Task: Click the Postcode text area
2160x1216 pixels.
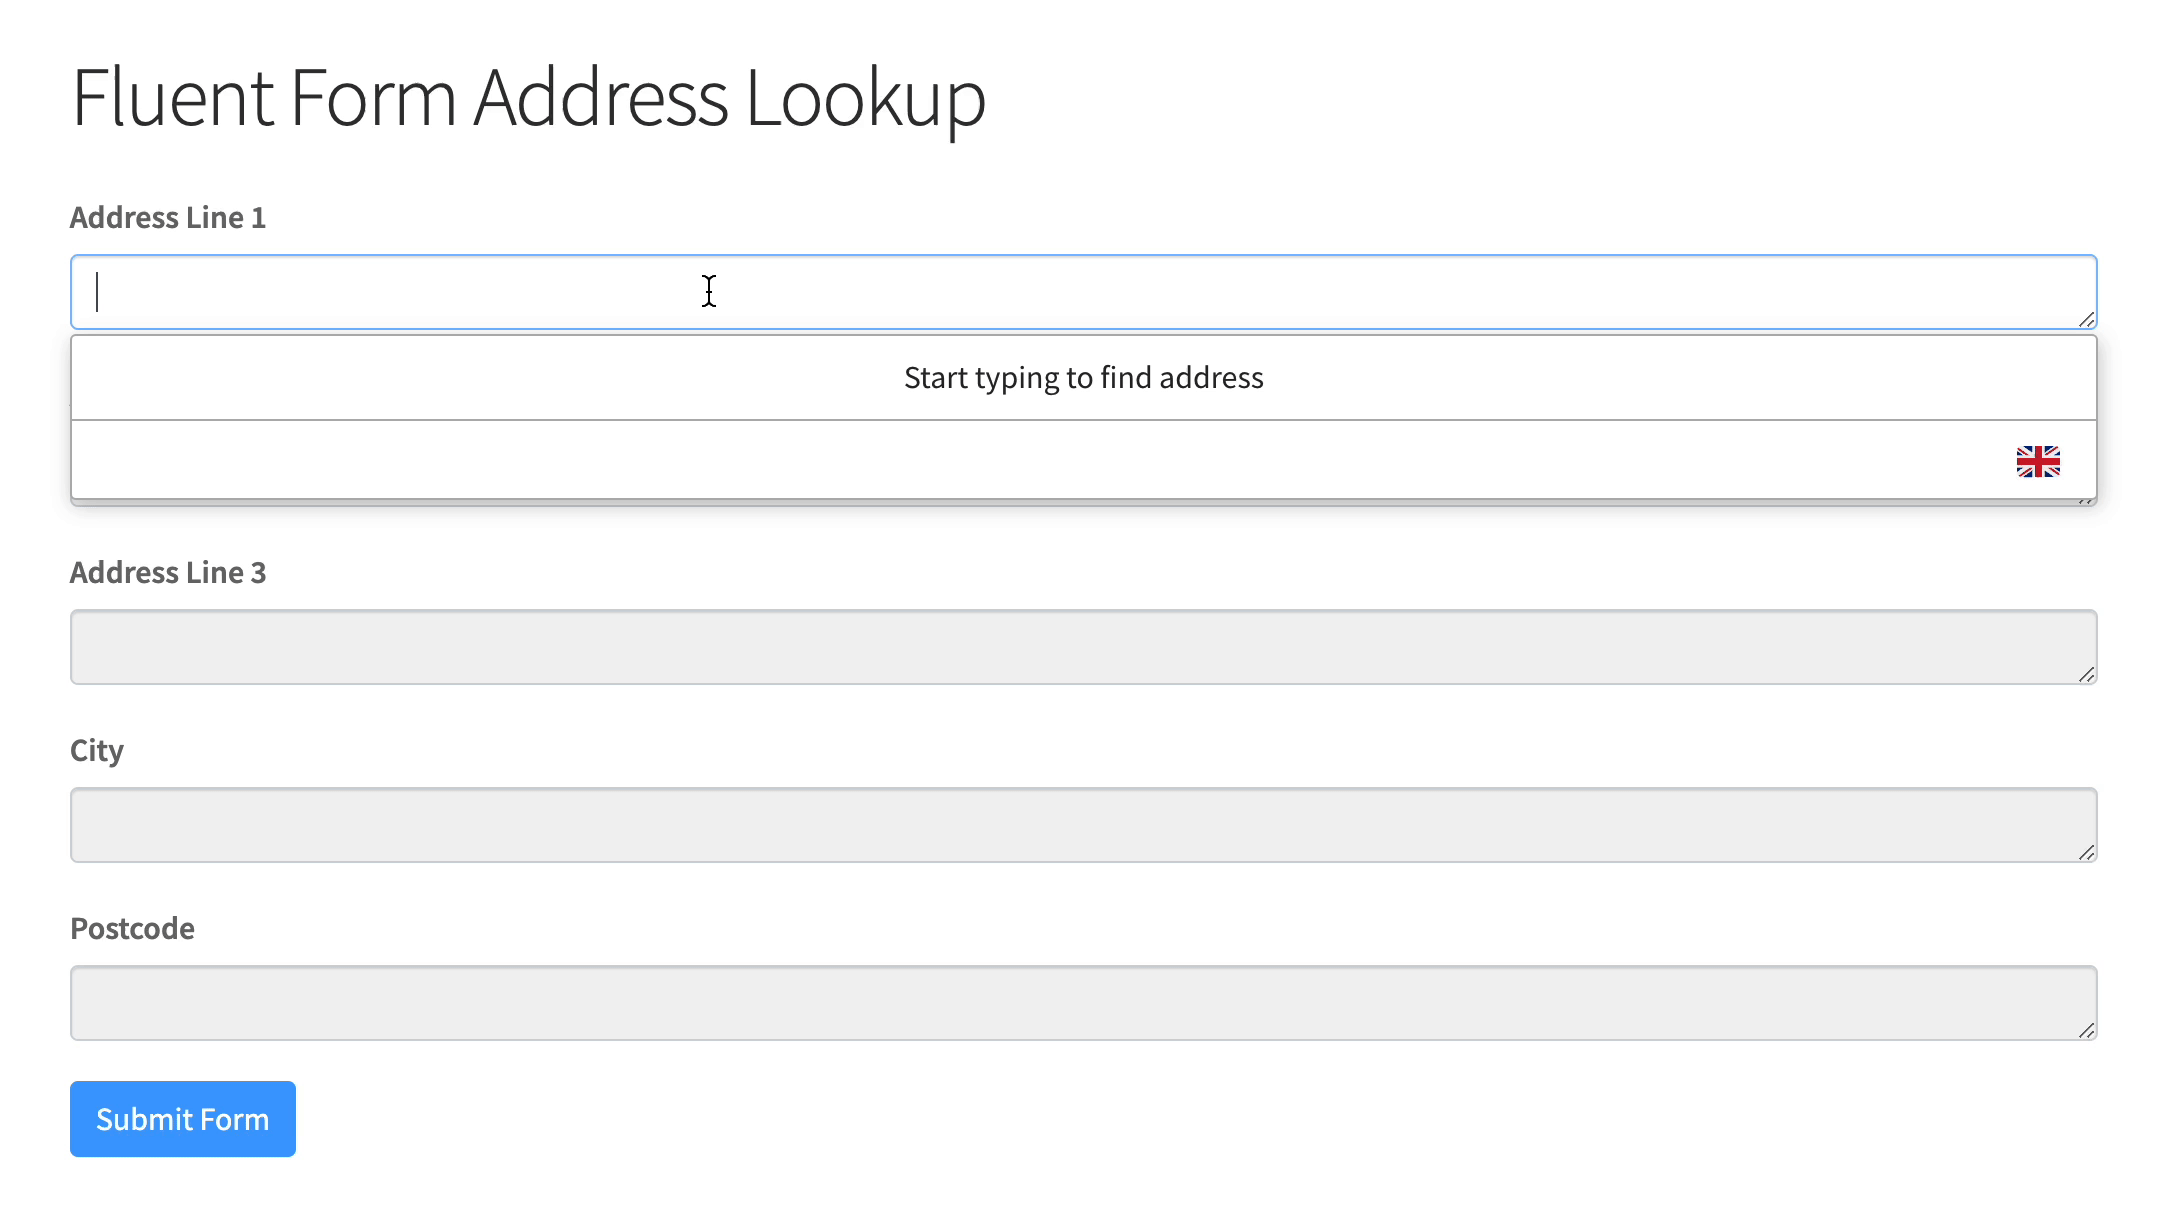Action: click(x=1083, y=1001)
